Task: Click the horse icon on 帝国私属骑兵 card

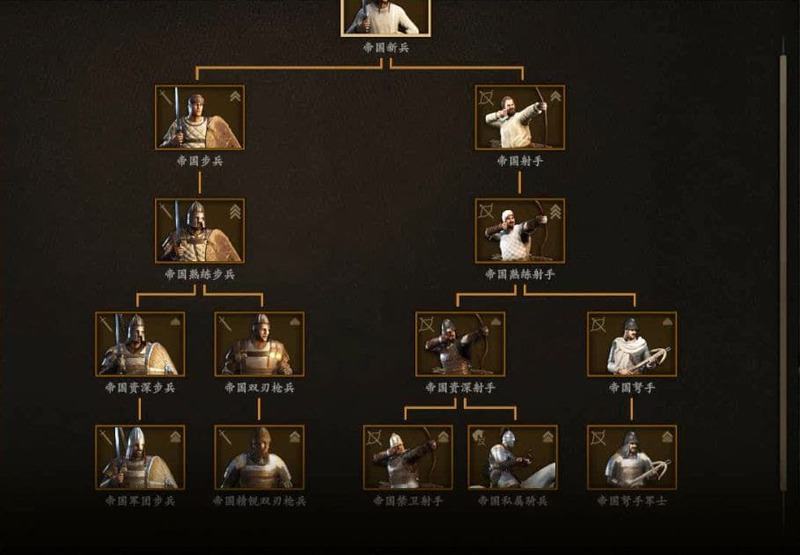Action: 479,437
